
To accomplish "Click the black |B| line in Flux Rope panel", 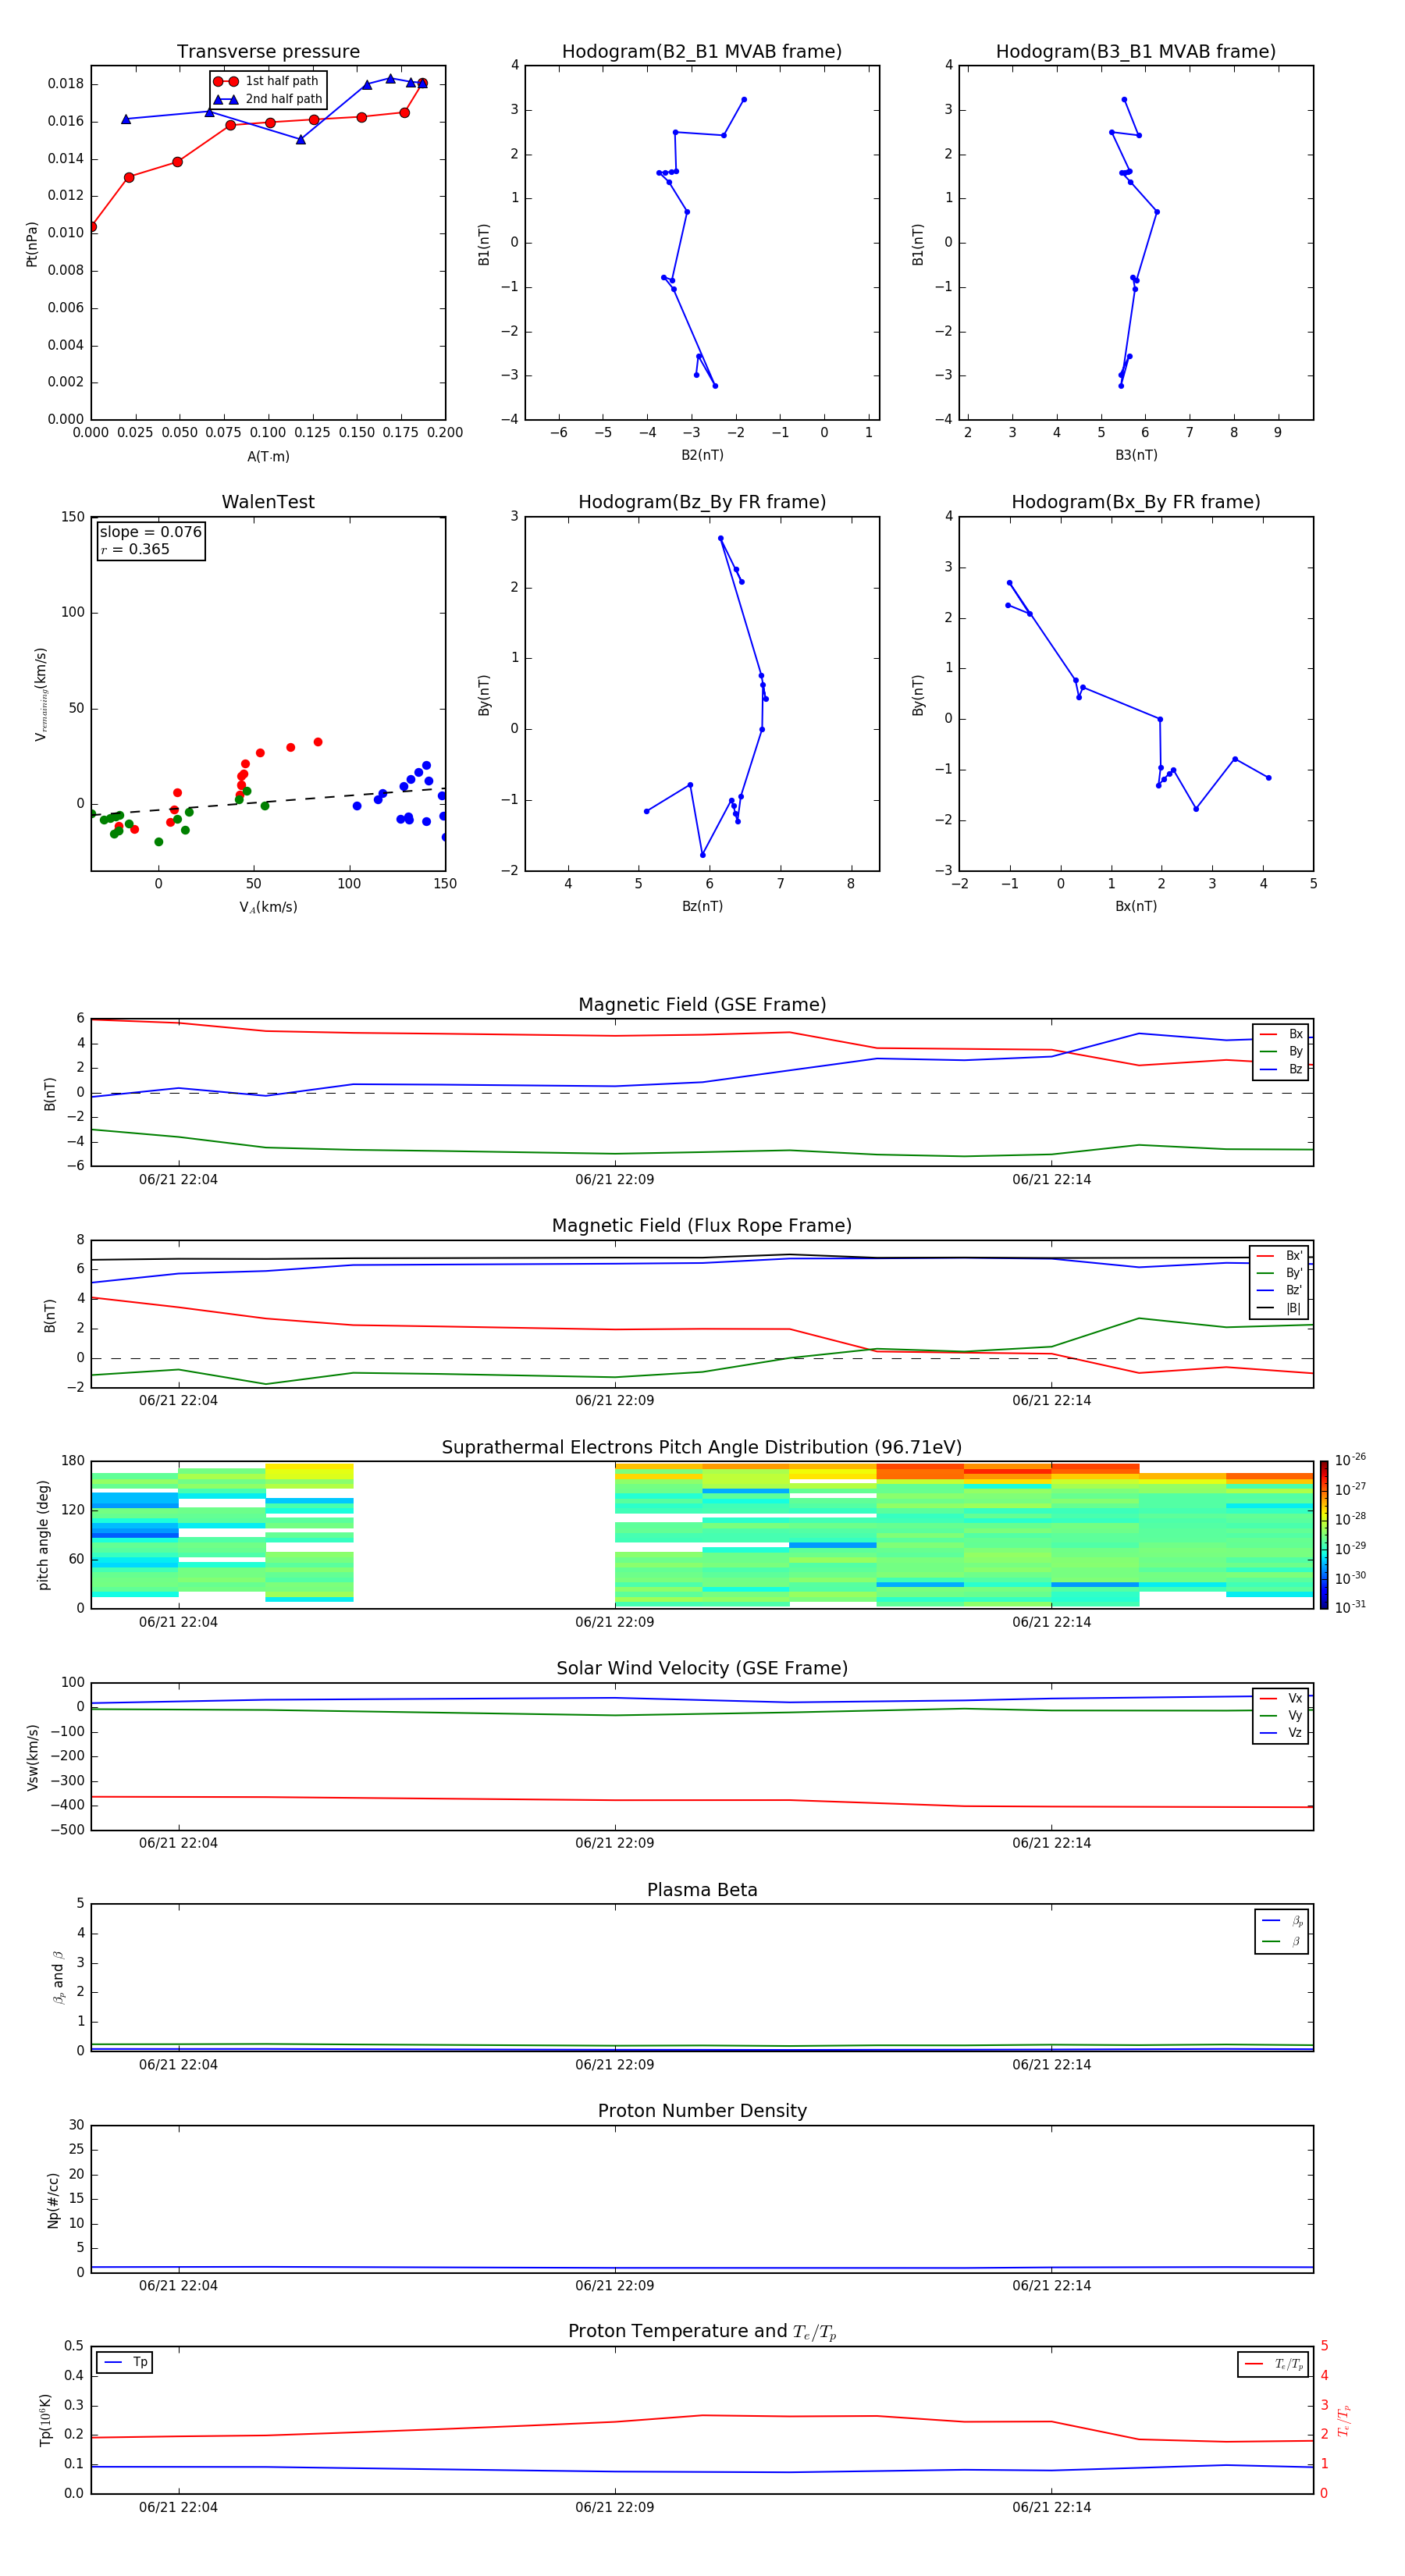I will point(702,1257).
